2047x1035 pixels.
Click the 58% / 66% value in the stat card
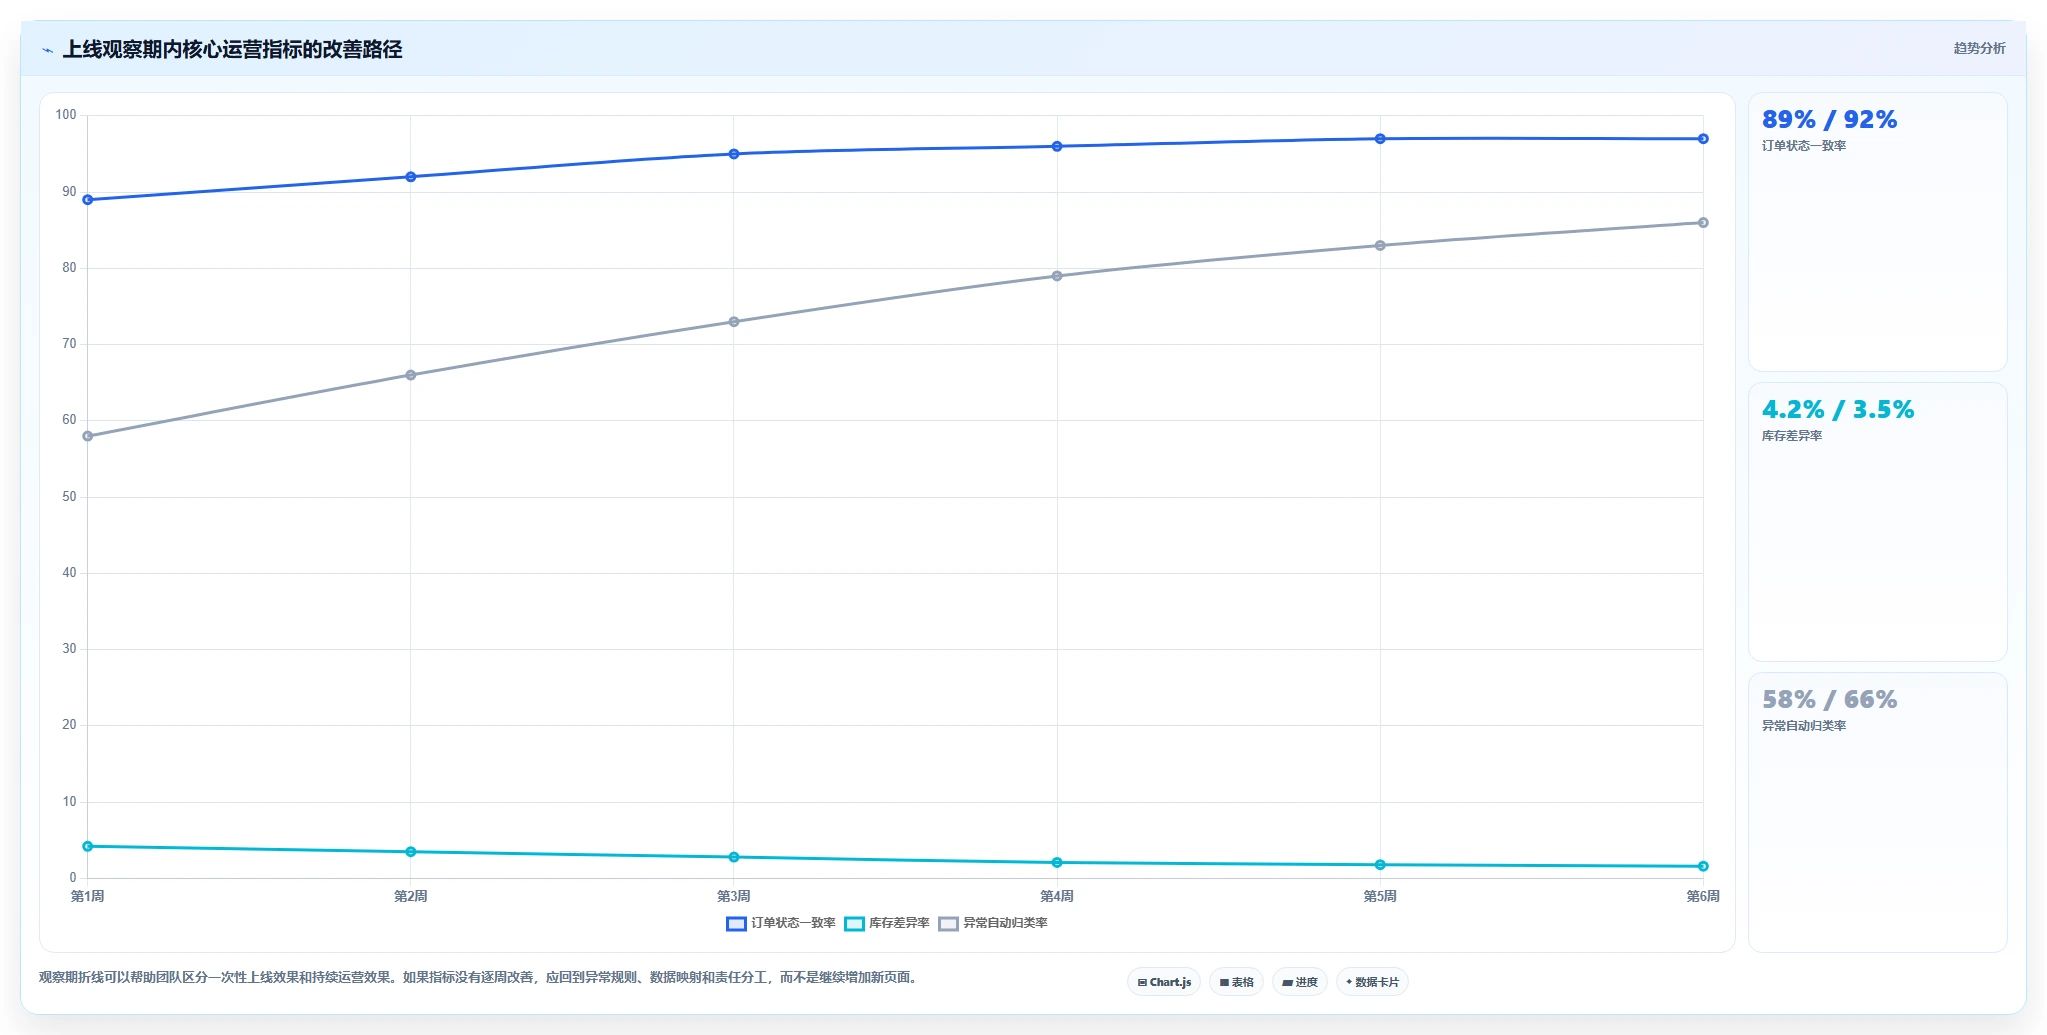[x=1829, y=700]
